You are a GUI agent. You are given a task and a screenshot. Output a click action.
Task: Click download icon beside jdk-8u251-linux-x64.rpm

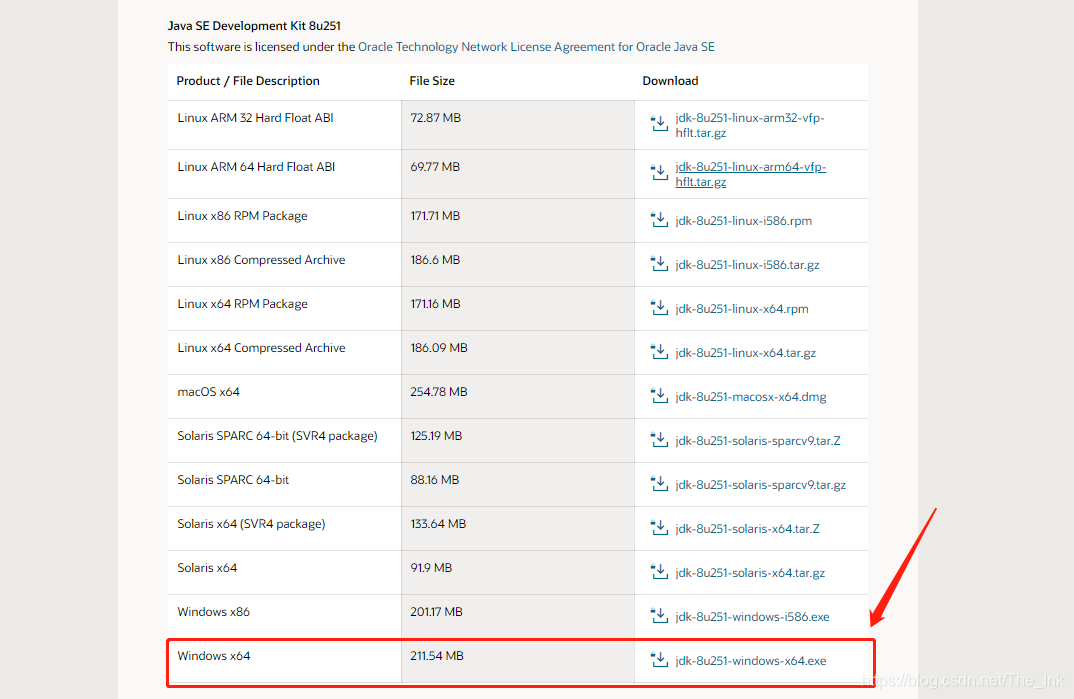(659, 308)
